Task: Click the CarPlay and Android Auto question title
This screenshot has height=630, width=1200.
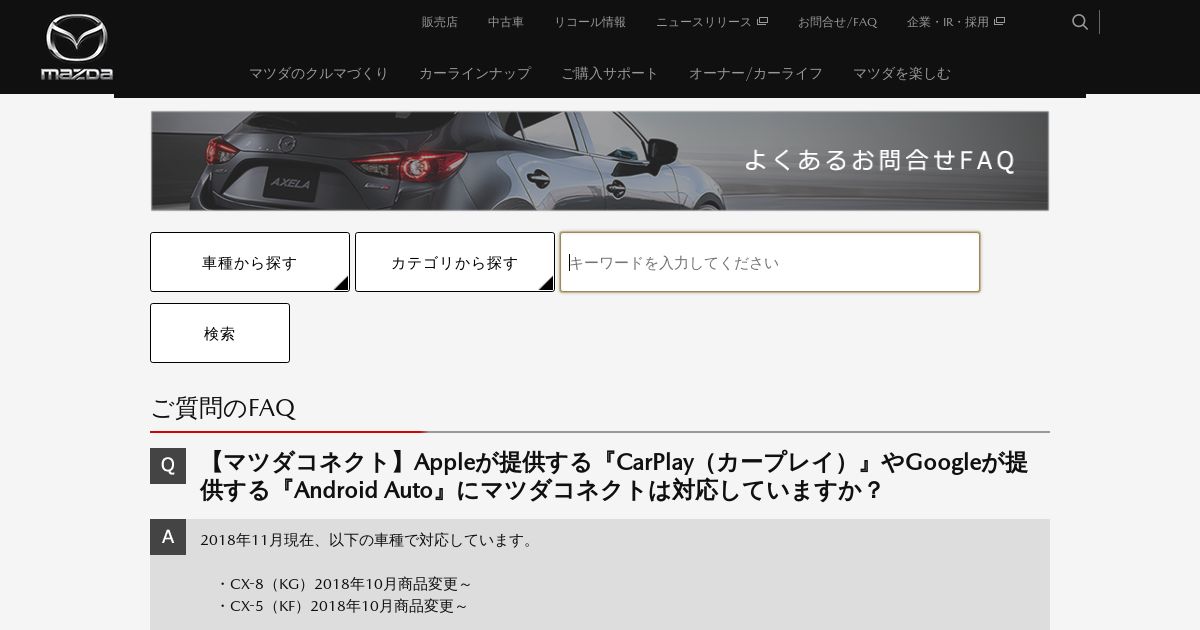Action: point(614,476)
